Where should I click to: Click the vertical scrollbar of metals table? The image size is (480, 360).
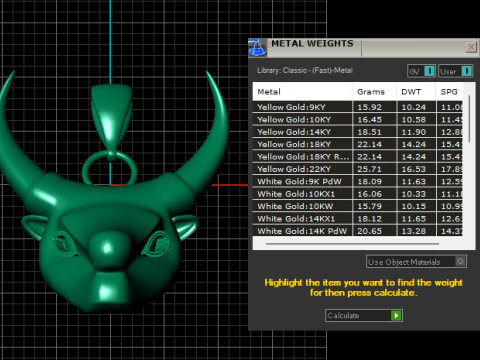point(469,119)
